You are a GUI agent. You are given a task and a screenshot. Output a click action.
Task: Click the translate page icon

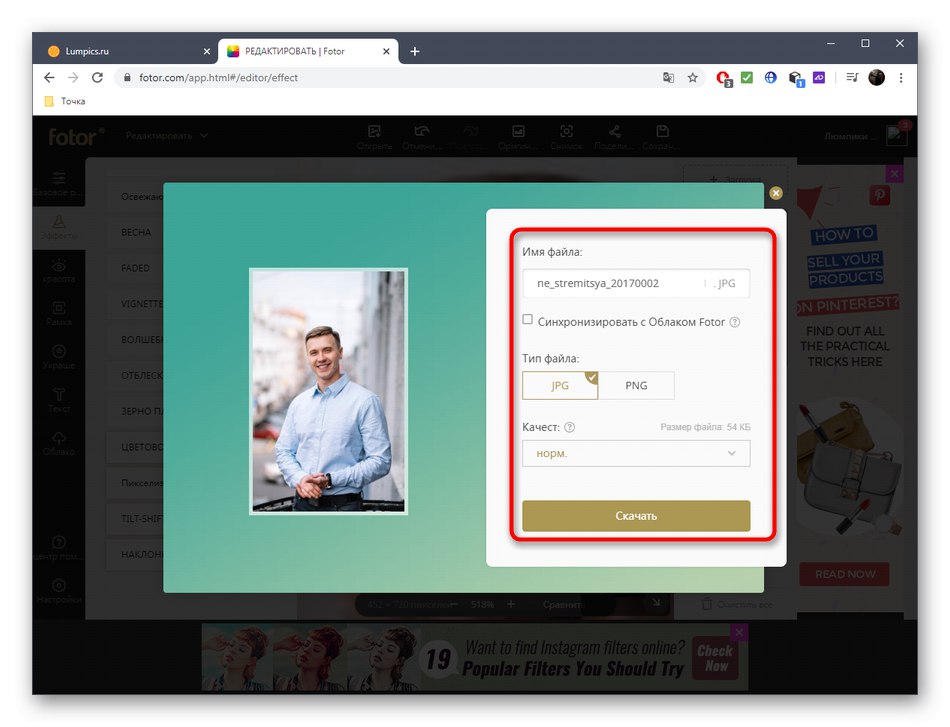[x=668, y=78]
